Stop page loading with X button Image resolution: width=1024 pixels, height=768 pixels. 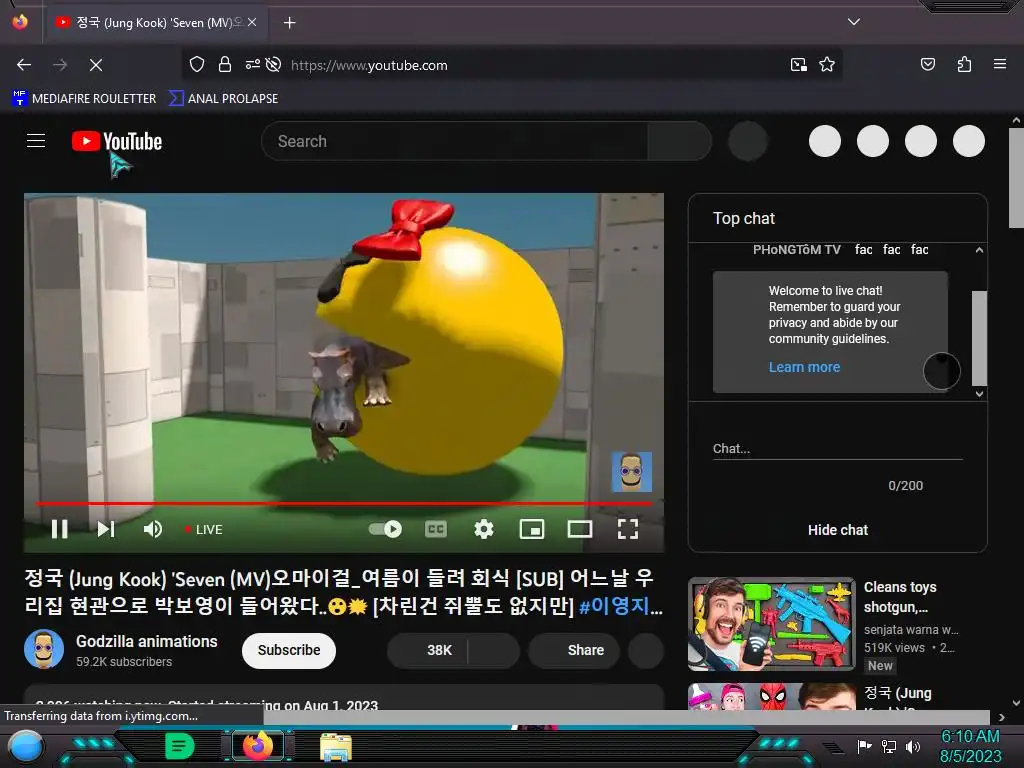[x=96, y=65]
